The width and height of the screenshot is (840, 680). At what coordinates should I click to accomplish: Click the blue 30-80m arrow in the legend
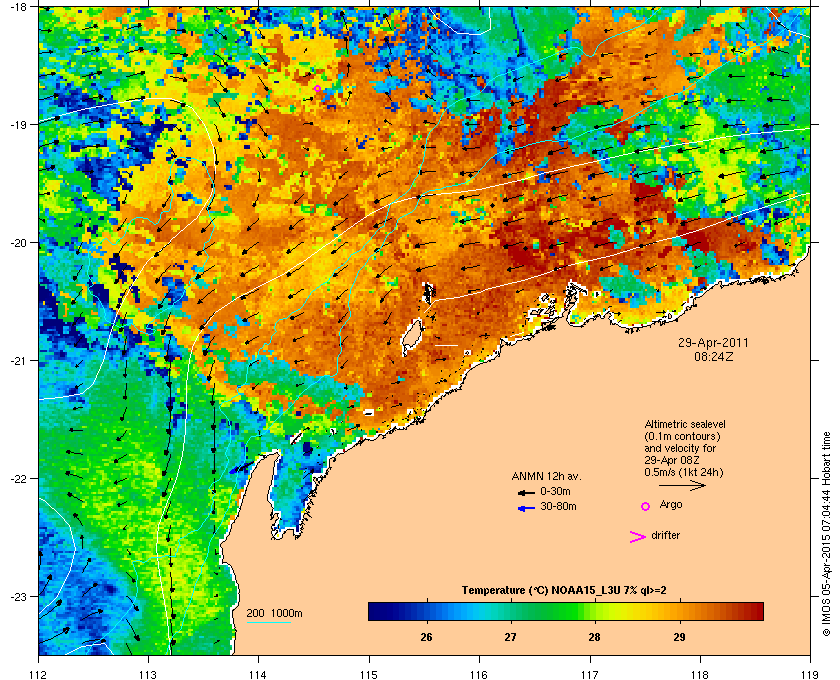click(526, 508)
